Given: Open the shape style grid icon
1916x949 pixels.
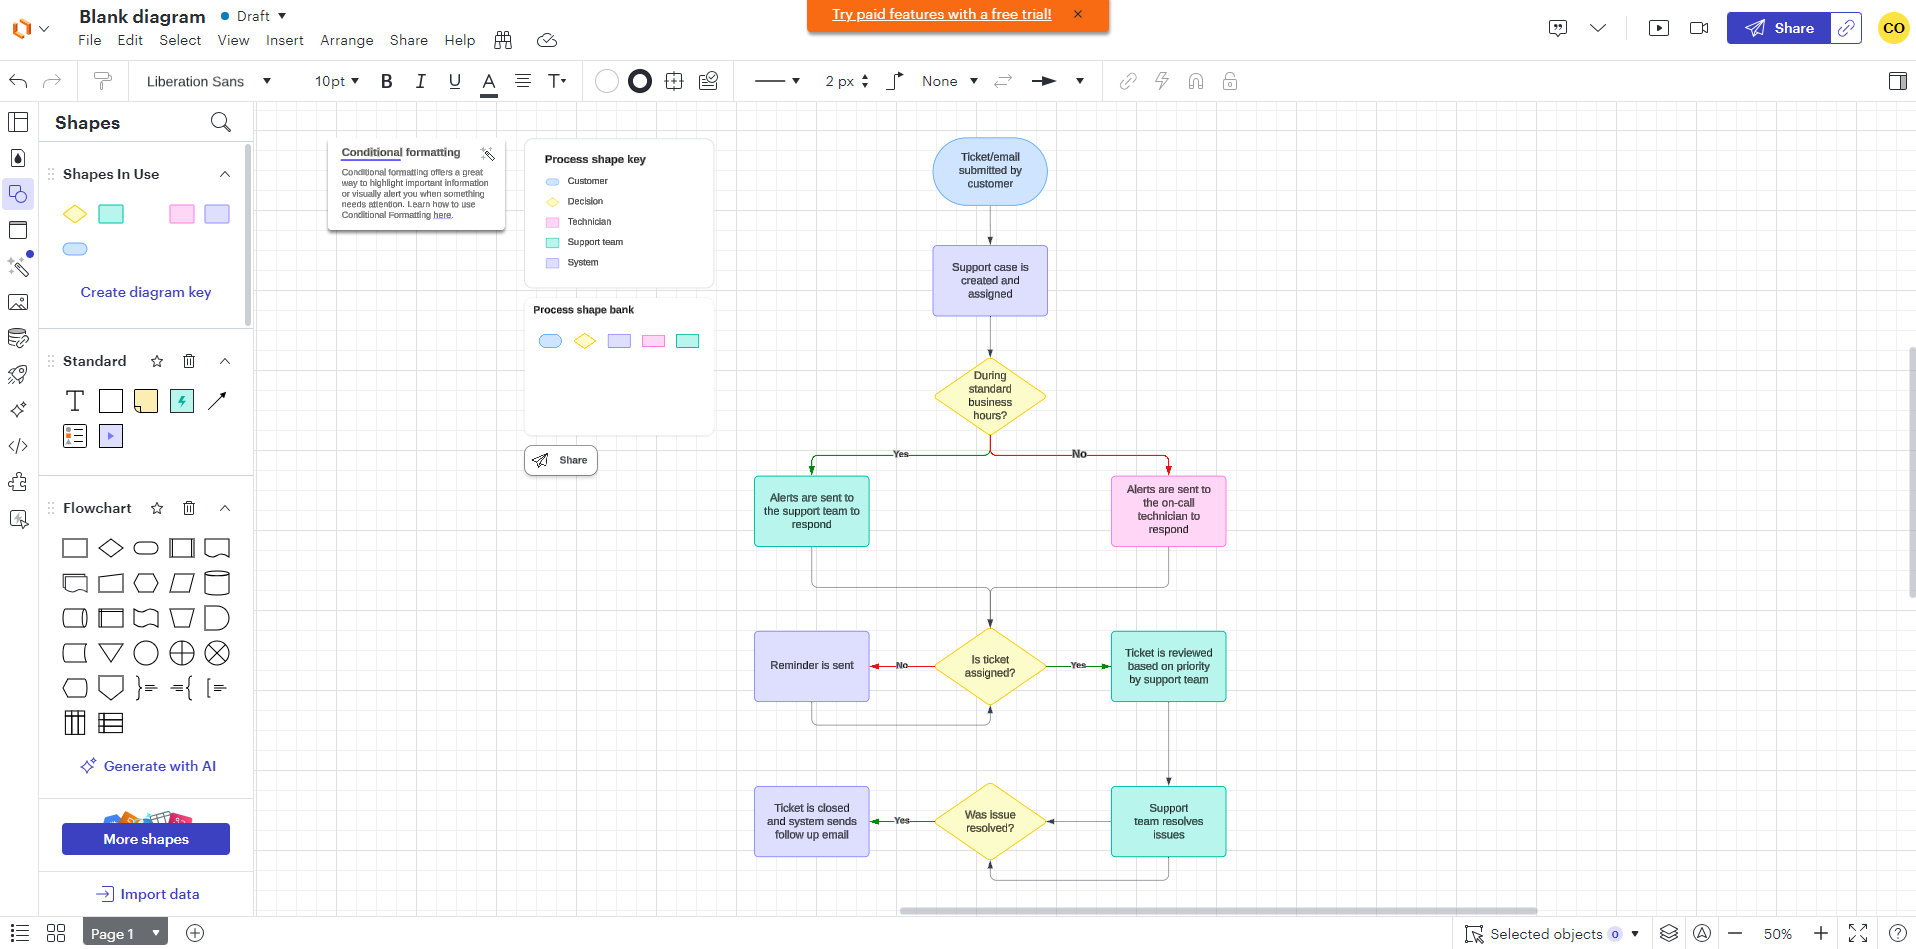Looking at the screenshot, I should tap(674, 81).
